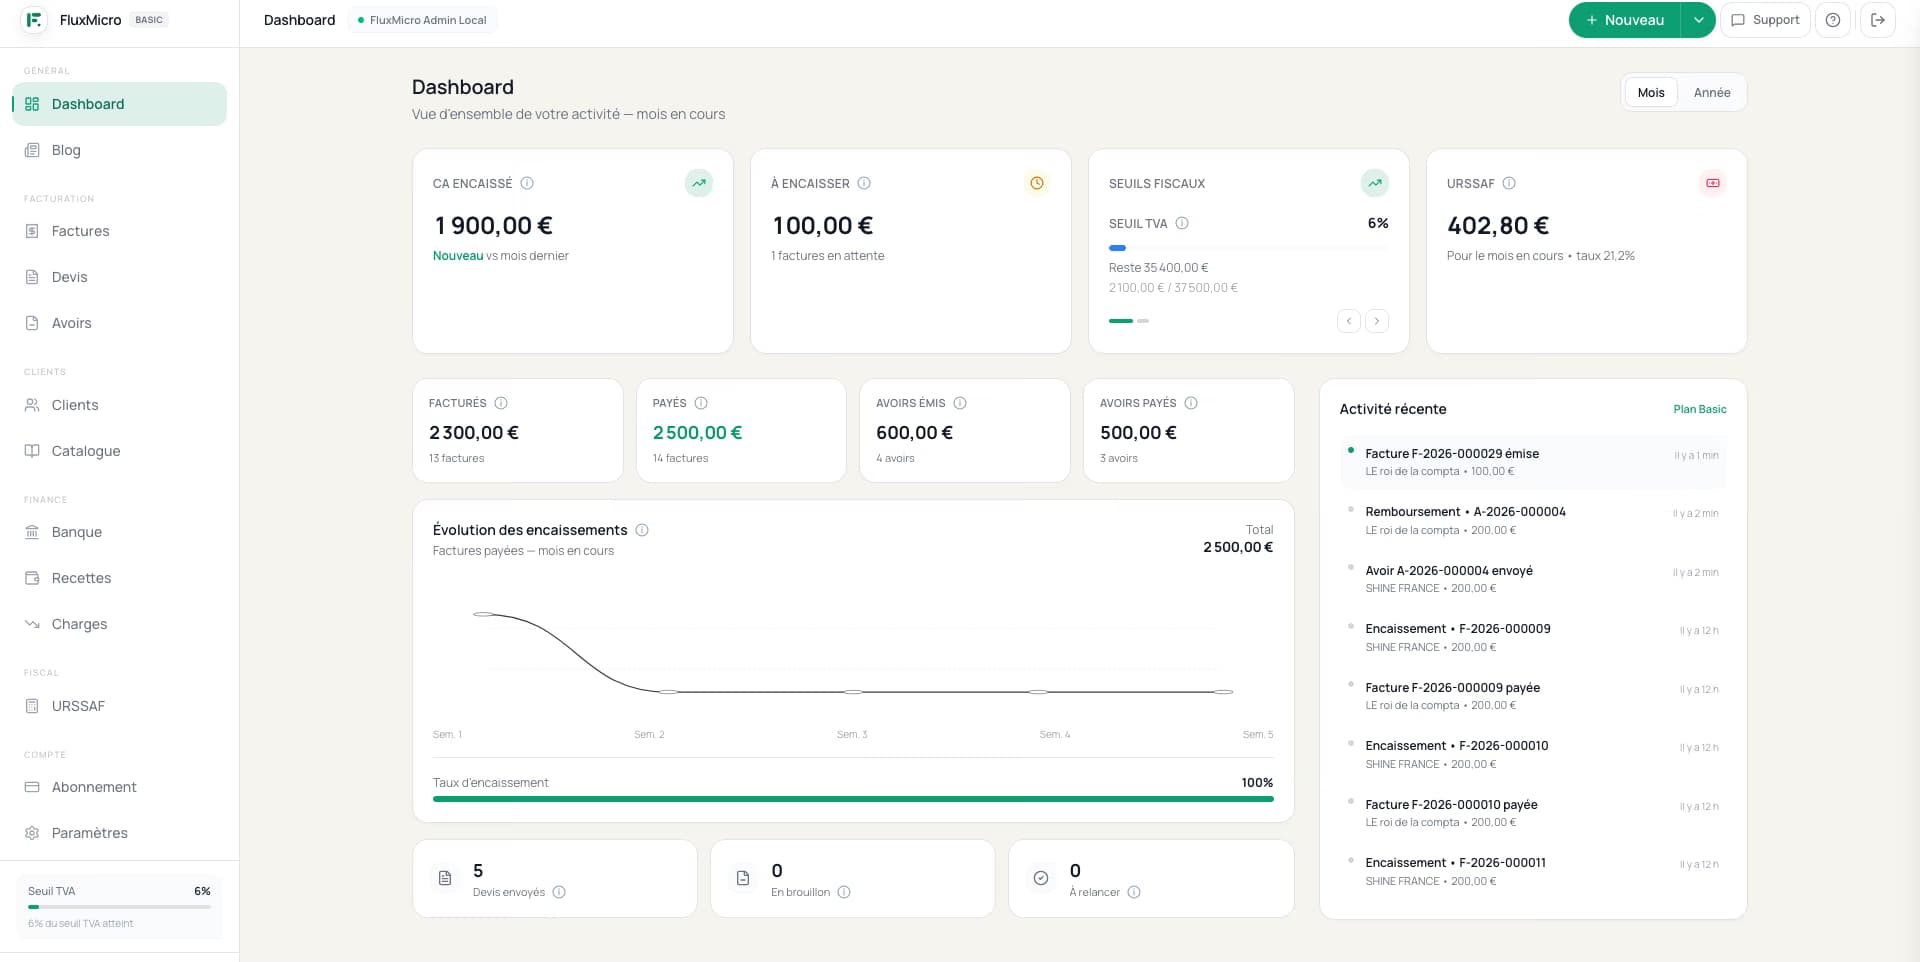The width and height of the screenshot is (1920, 962).
Task: Open the Facture F-2026-000029 activity entry
Action: click(1450, 454)
